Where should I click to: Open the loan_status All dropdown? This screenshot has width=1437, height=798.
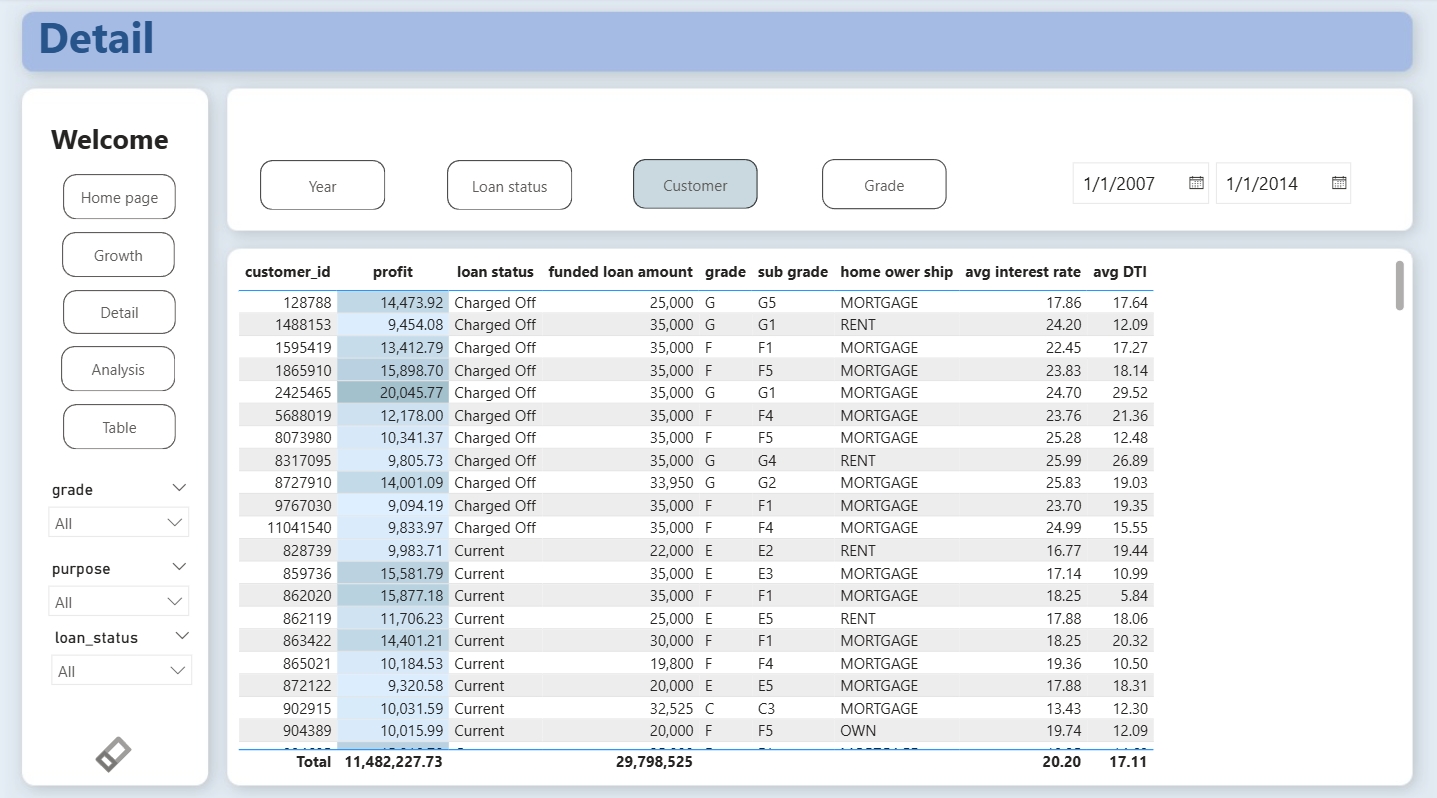click(121, 671)
